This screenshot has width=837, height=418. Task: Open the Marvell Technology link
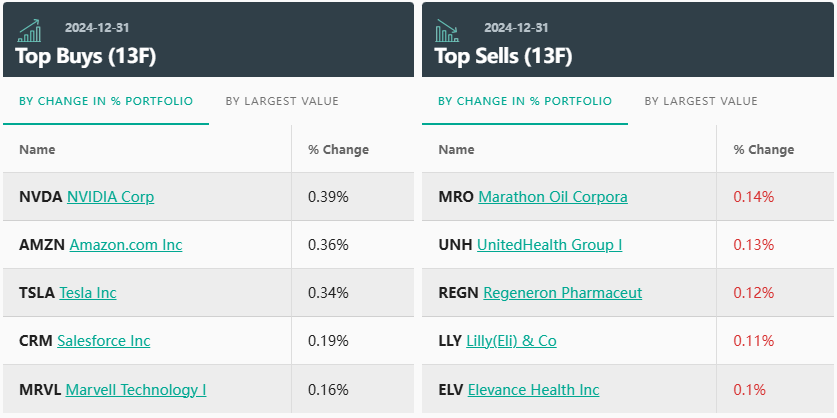[x=136, y=389]
